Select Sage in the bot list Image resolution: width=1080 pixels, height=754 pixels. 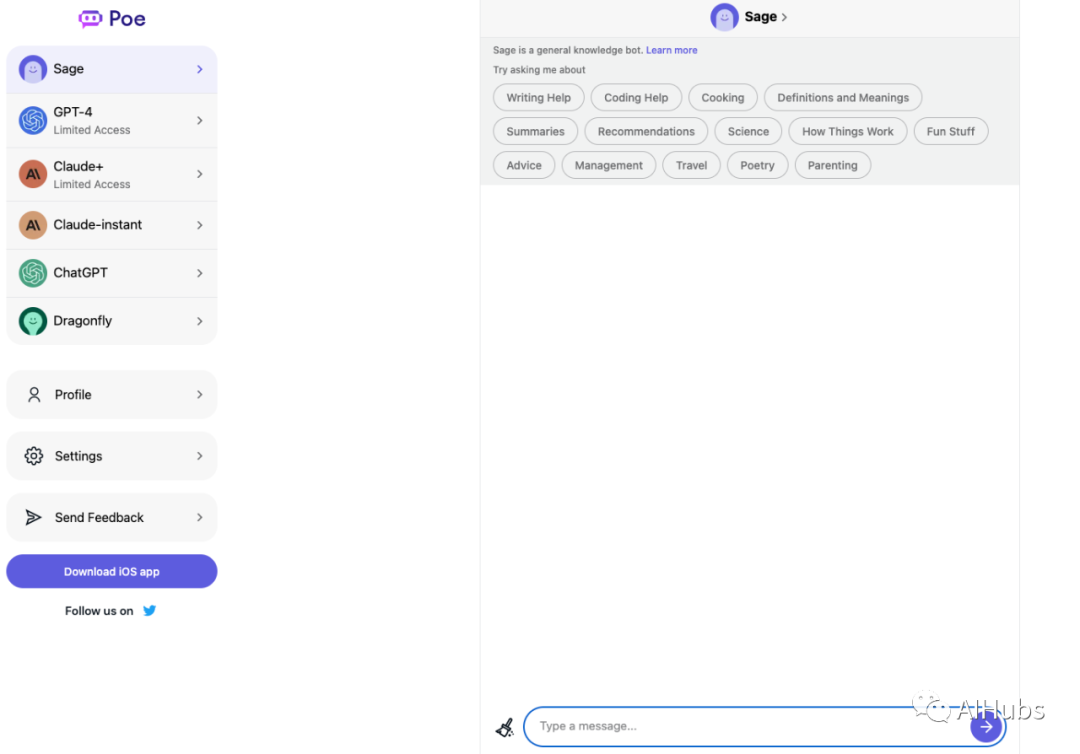pyautogui.click(x=111, y=69)
